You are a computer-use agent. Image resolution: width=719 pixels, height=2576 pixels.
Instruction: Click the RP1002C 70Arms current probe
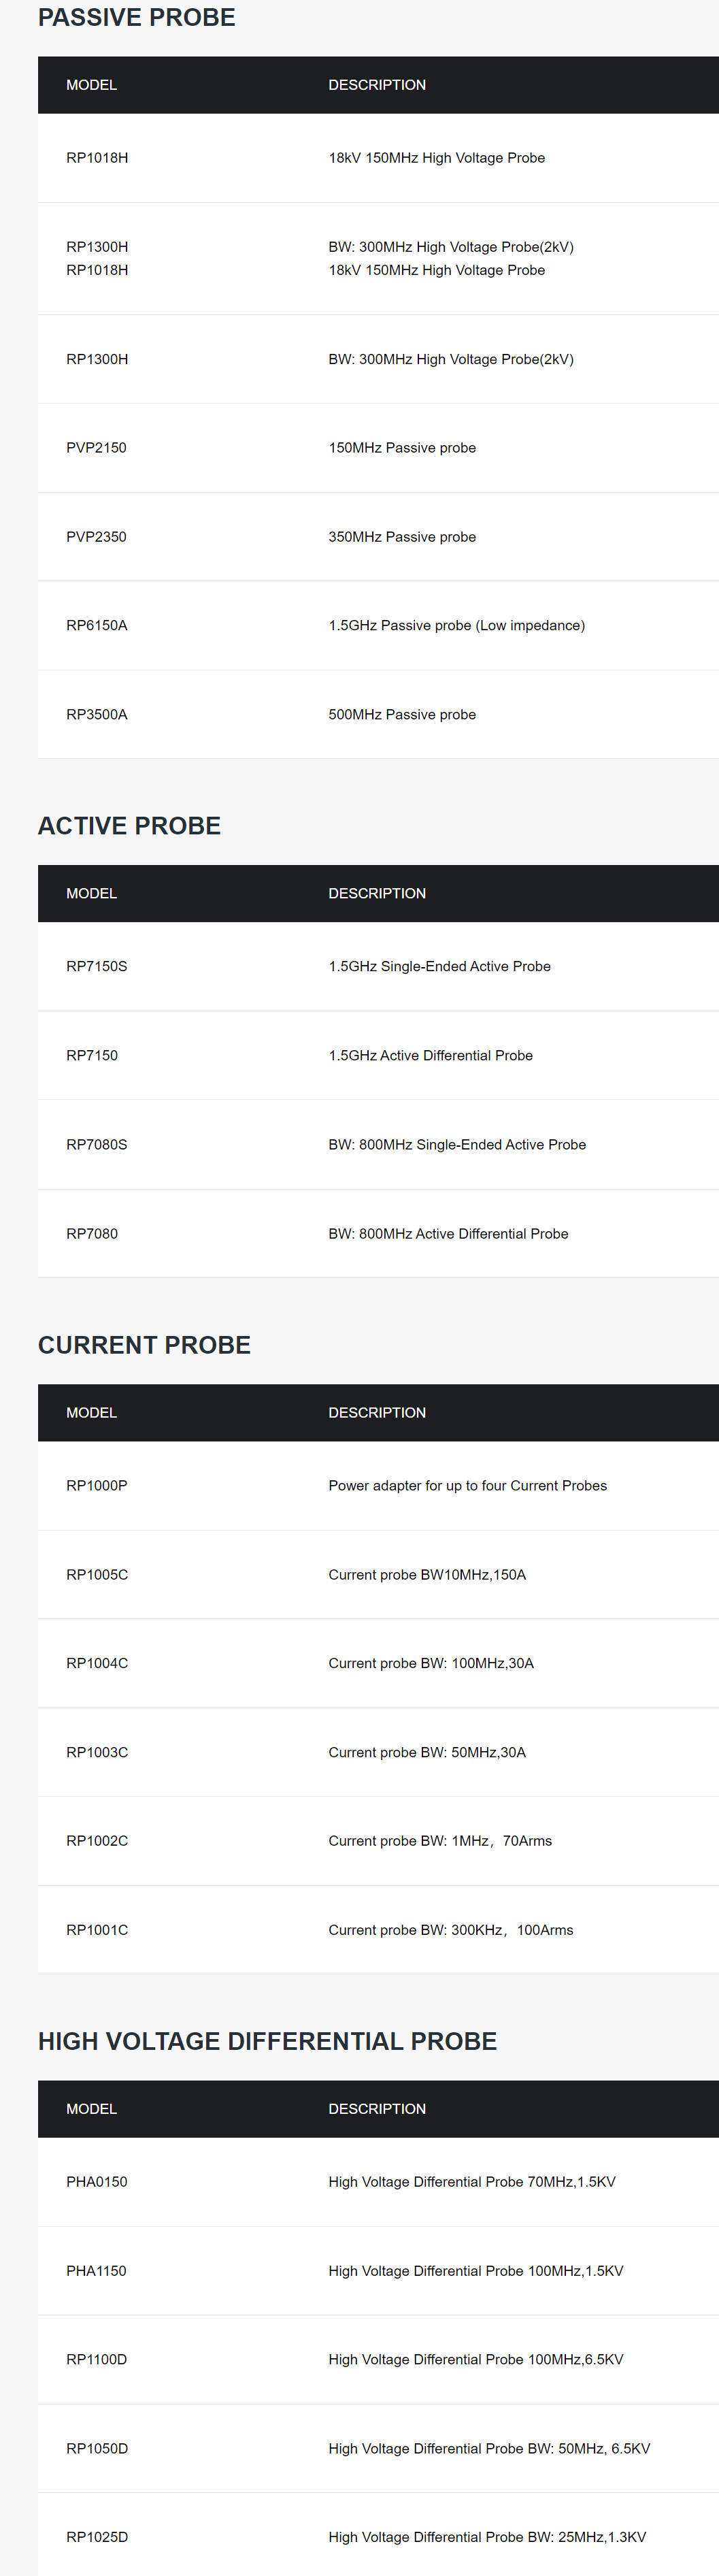point(378,1841)
